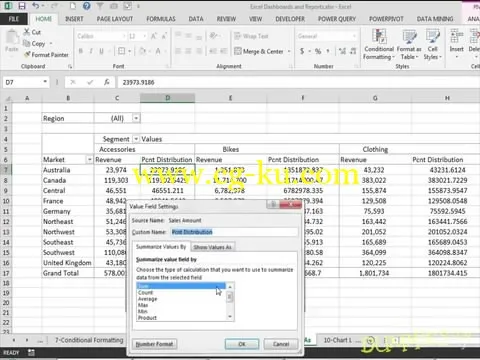Click Increase Font Size icon

point(154,36)
